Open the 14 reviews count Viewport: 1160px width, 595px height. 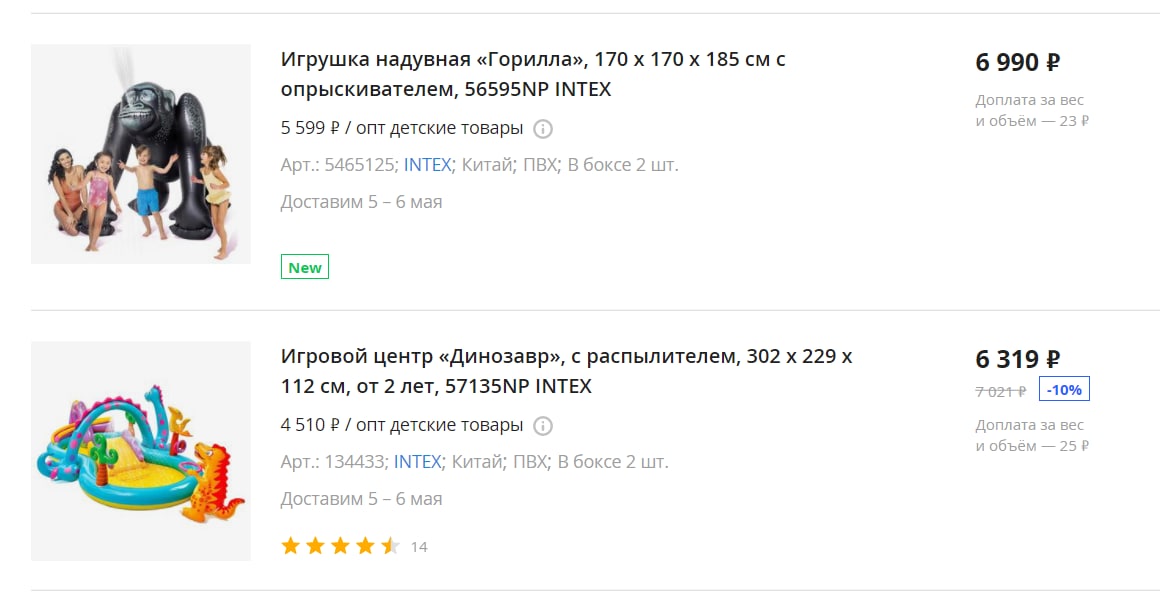(419, 547)
